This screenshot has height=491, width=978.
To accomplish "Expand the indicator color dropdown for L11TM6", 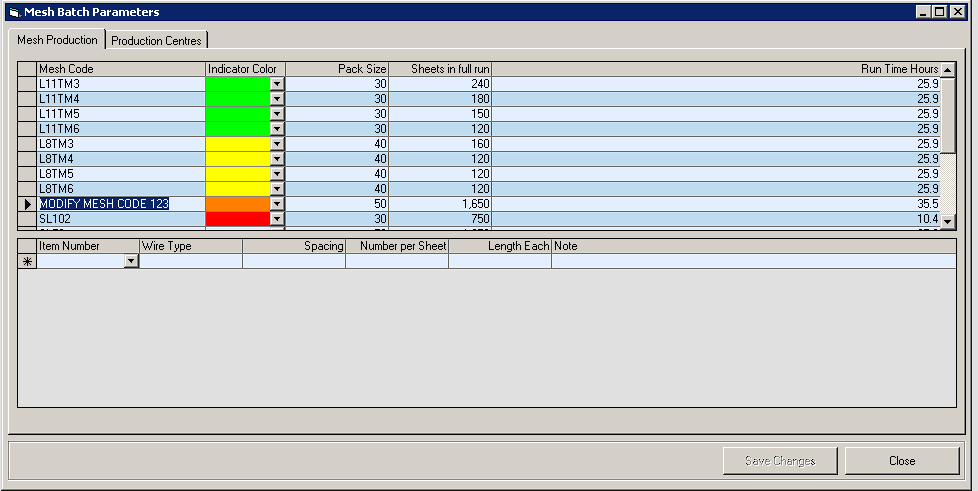I will [277, 129].
